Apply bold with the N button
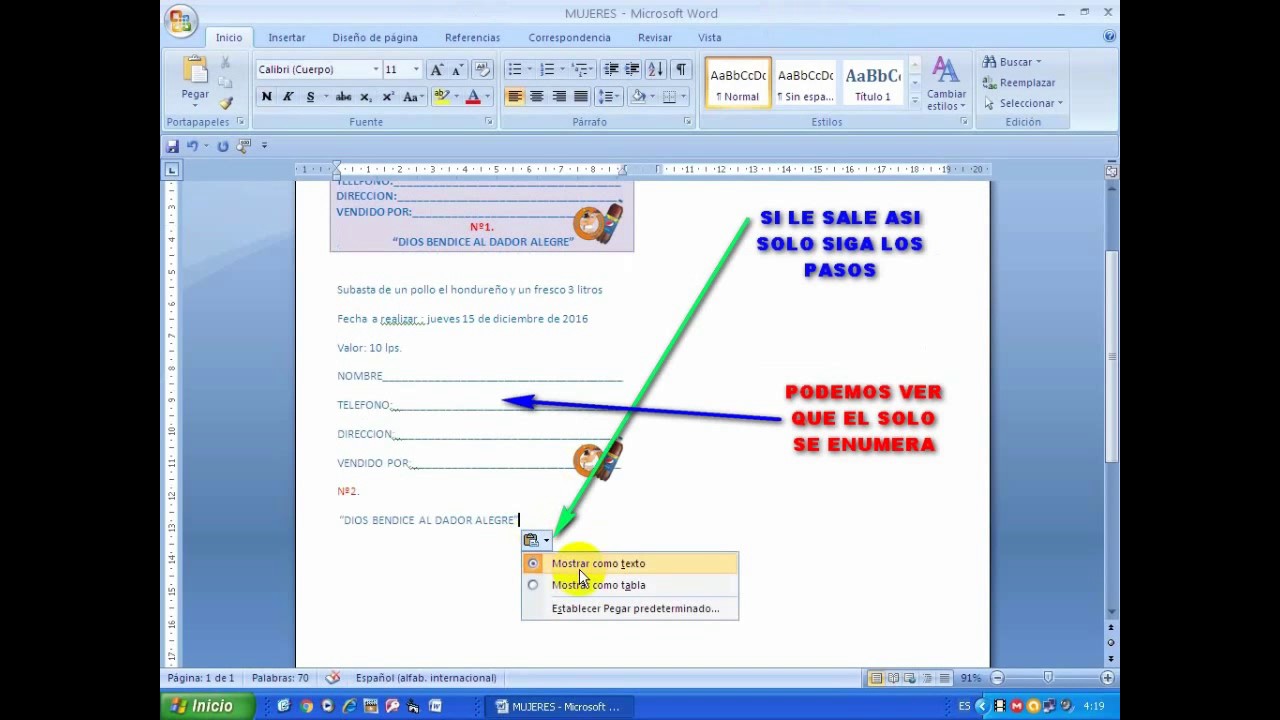This screenshot has height=720, width=1280. tap(267, 97)
